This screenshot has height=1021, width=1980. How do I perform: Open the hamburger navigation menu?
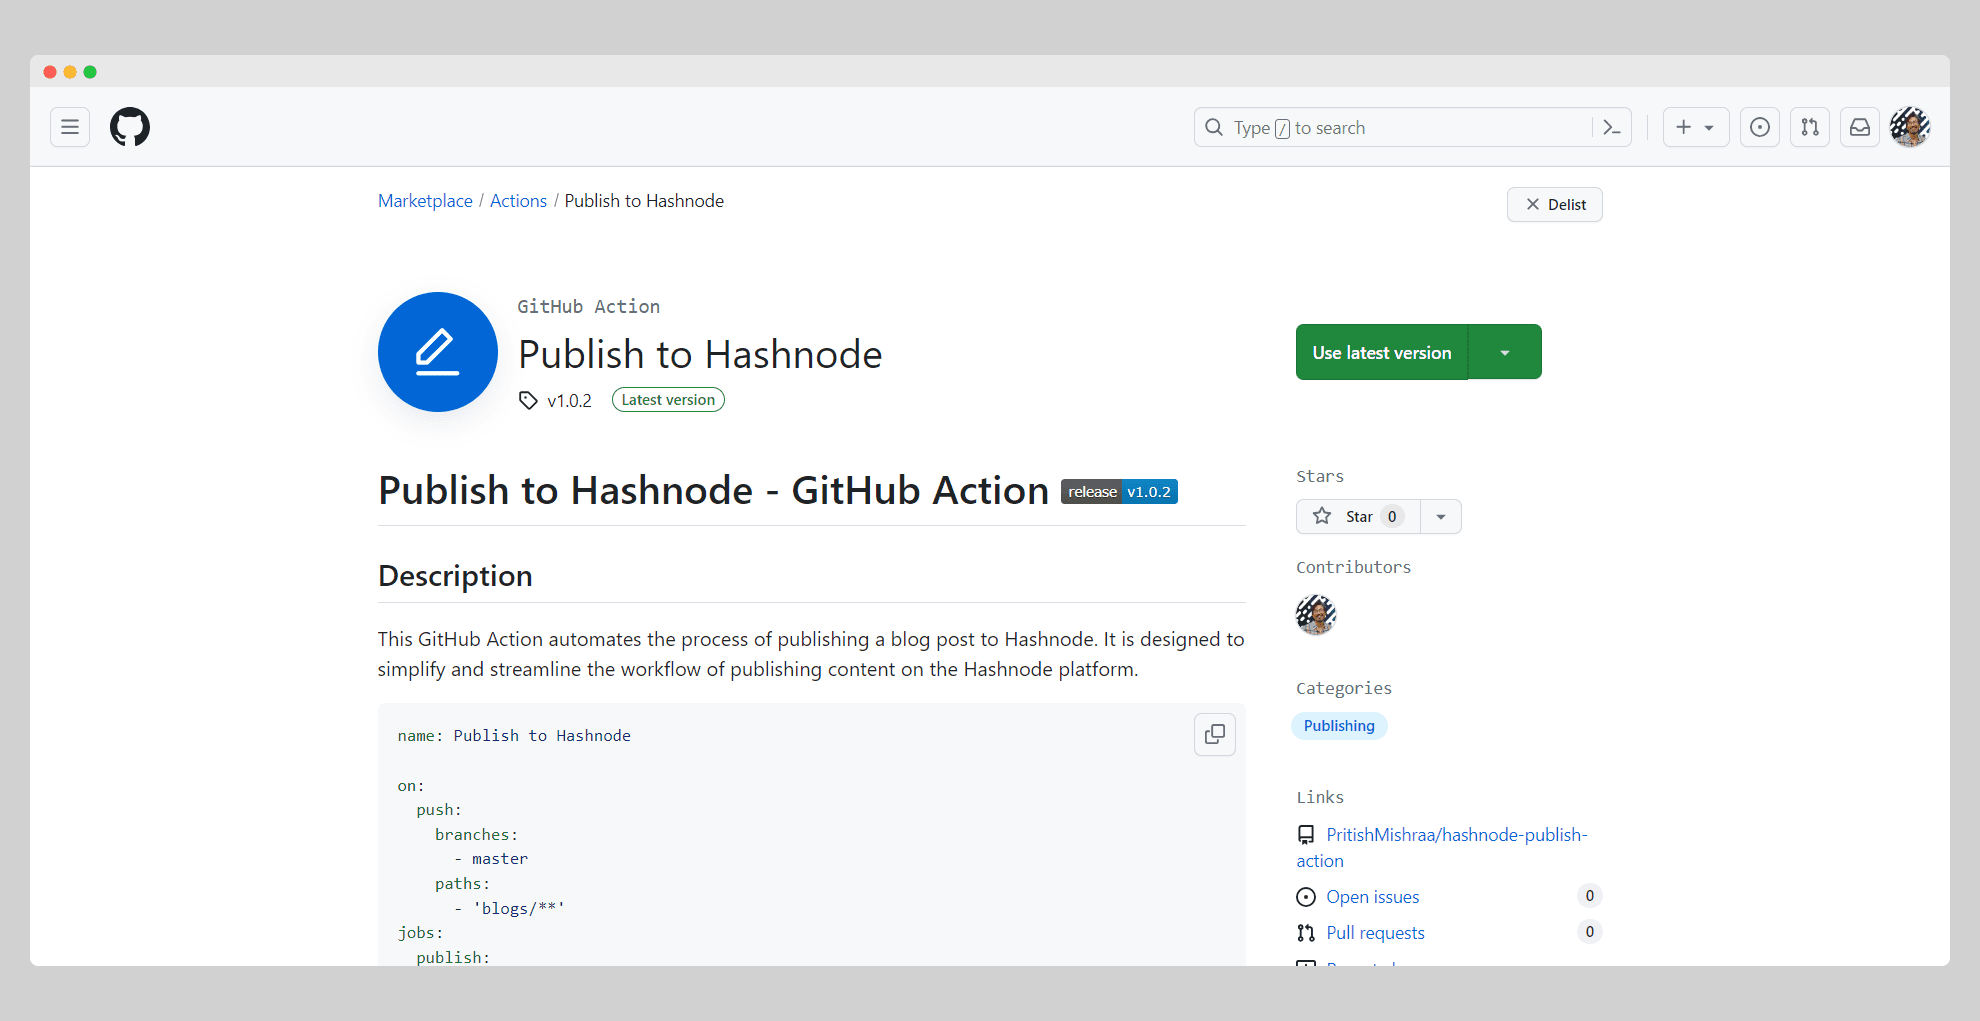pyautogui.click(x=70, y=127)
